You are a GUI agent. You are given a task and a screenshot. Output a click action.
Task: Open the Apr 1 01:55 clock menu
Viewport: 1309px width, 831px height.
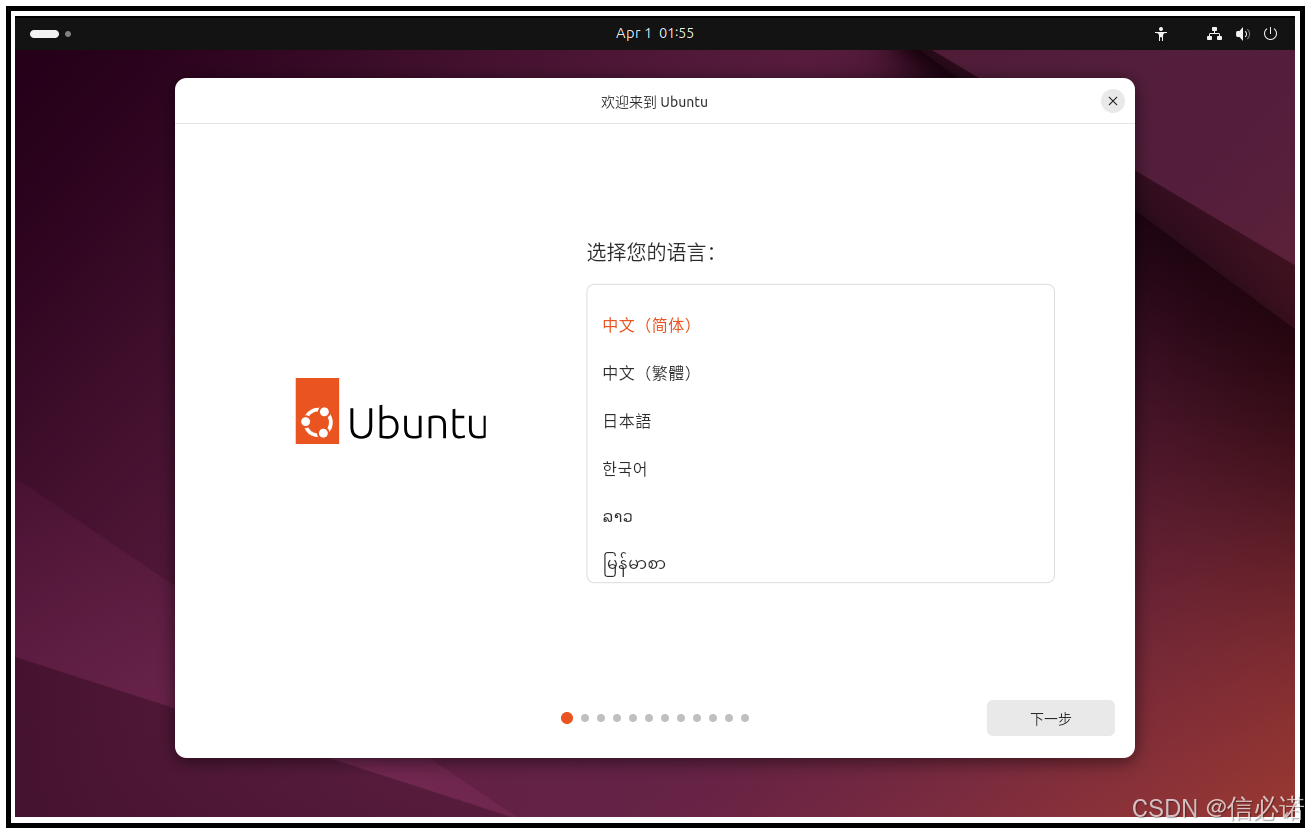pos(655,34)
